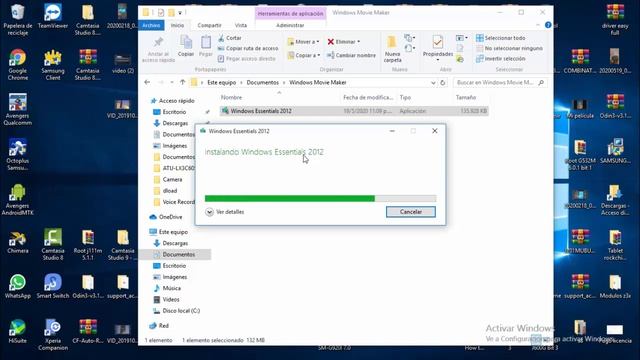Screen dimensions: 640x360
Task: Click Anclar al acceso rápido pin icon
Action: point(158,42)
